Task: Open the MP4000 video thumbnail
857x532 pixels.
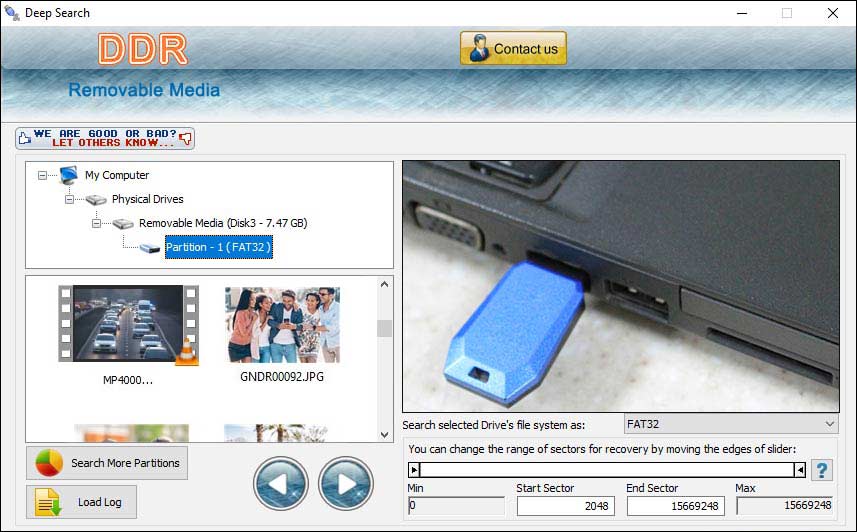Action: point(128,324)
